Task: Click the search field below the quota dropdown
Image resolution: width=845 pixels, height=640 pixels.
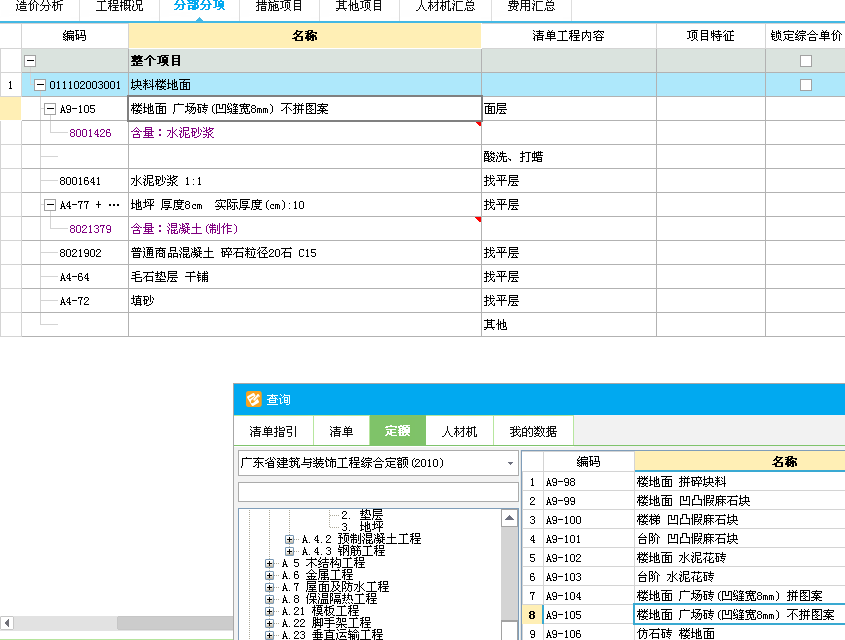Action: tap(378, 492)
